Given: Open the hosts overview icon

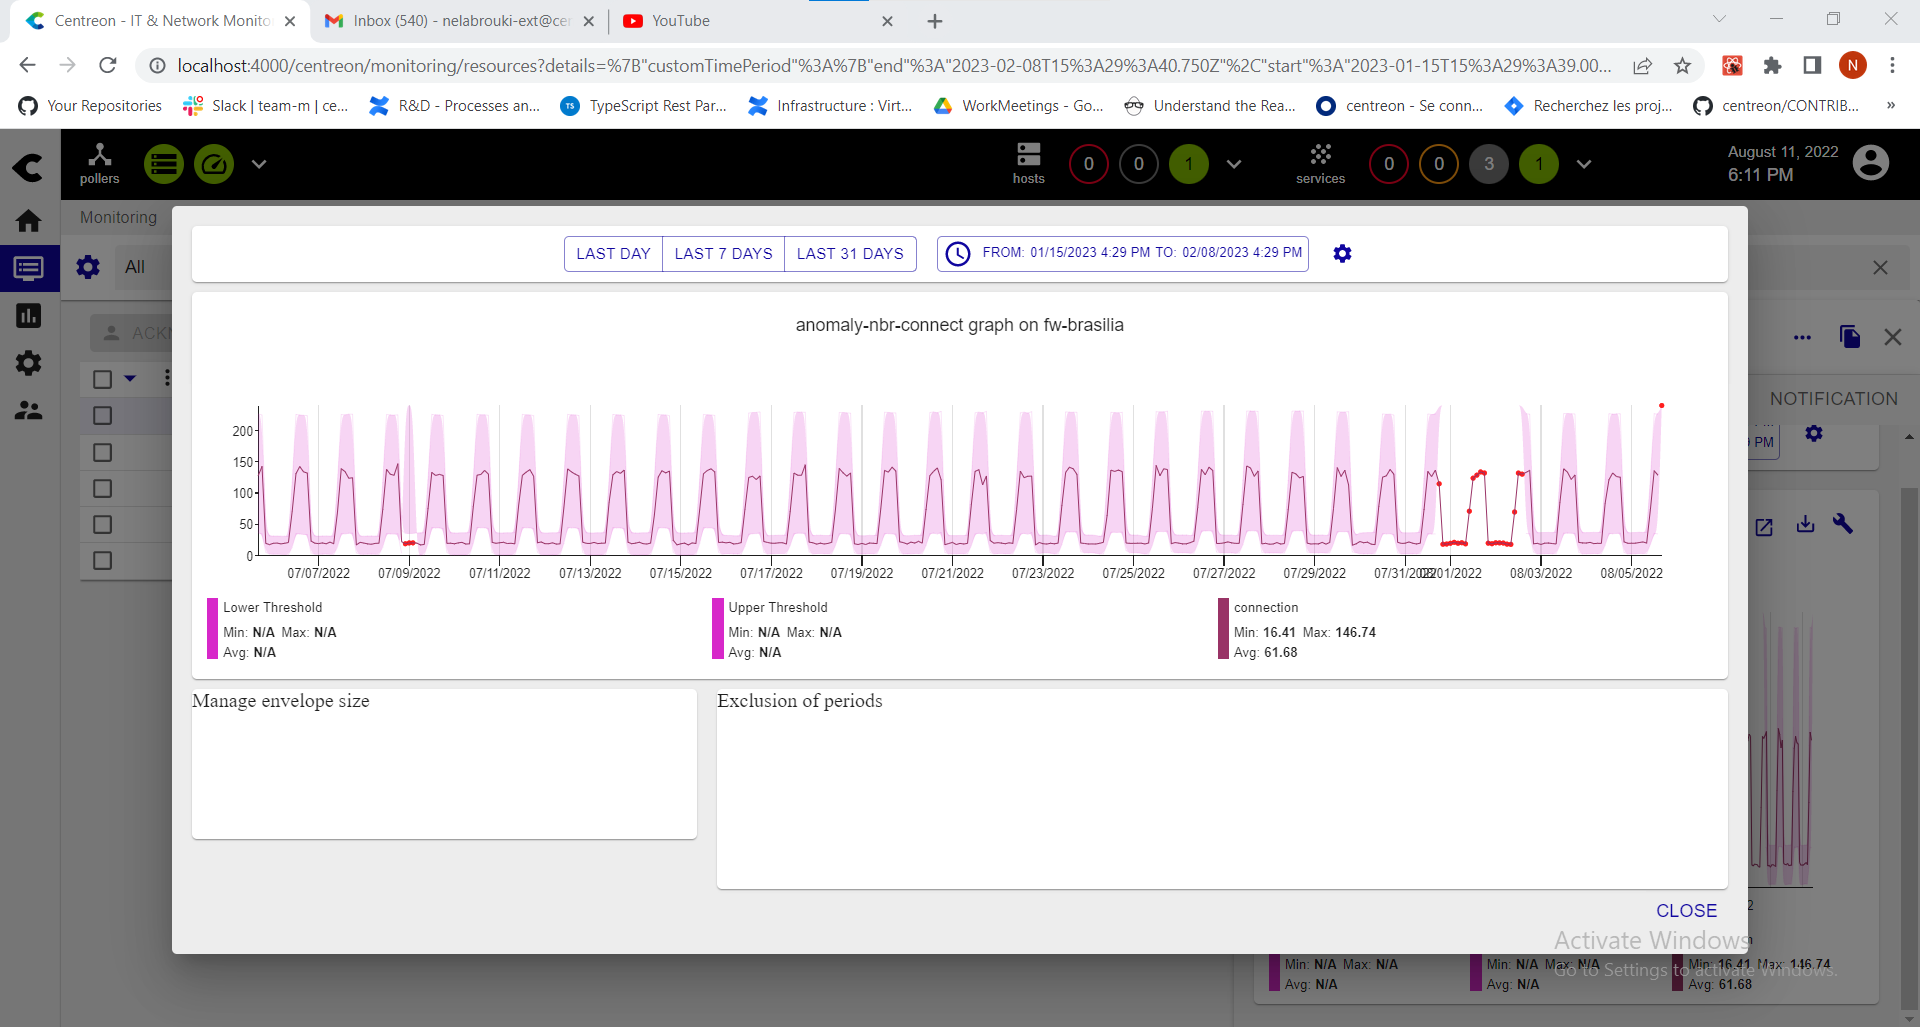Looking at the screenshot, I should (1028, 163).
